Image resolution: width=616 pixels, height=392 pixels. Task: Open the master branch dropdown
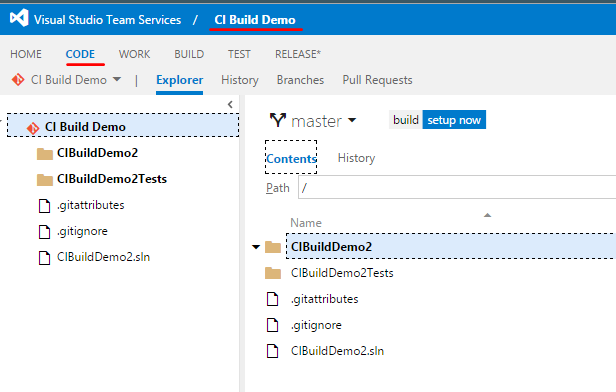tap(324, 121)
